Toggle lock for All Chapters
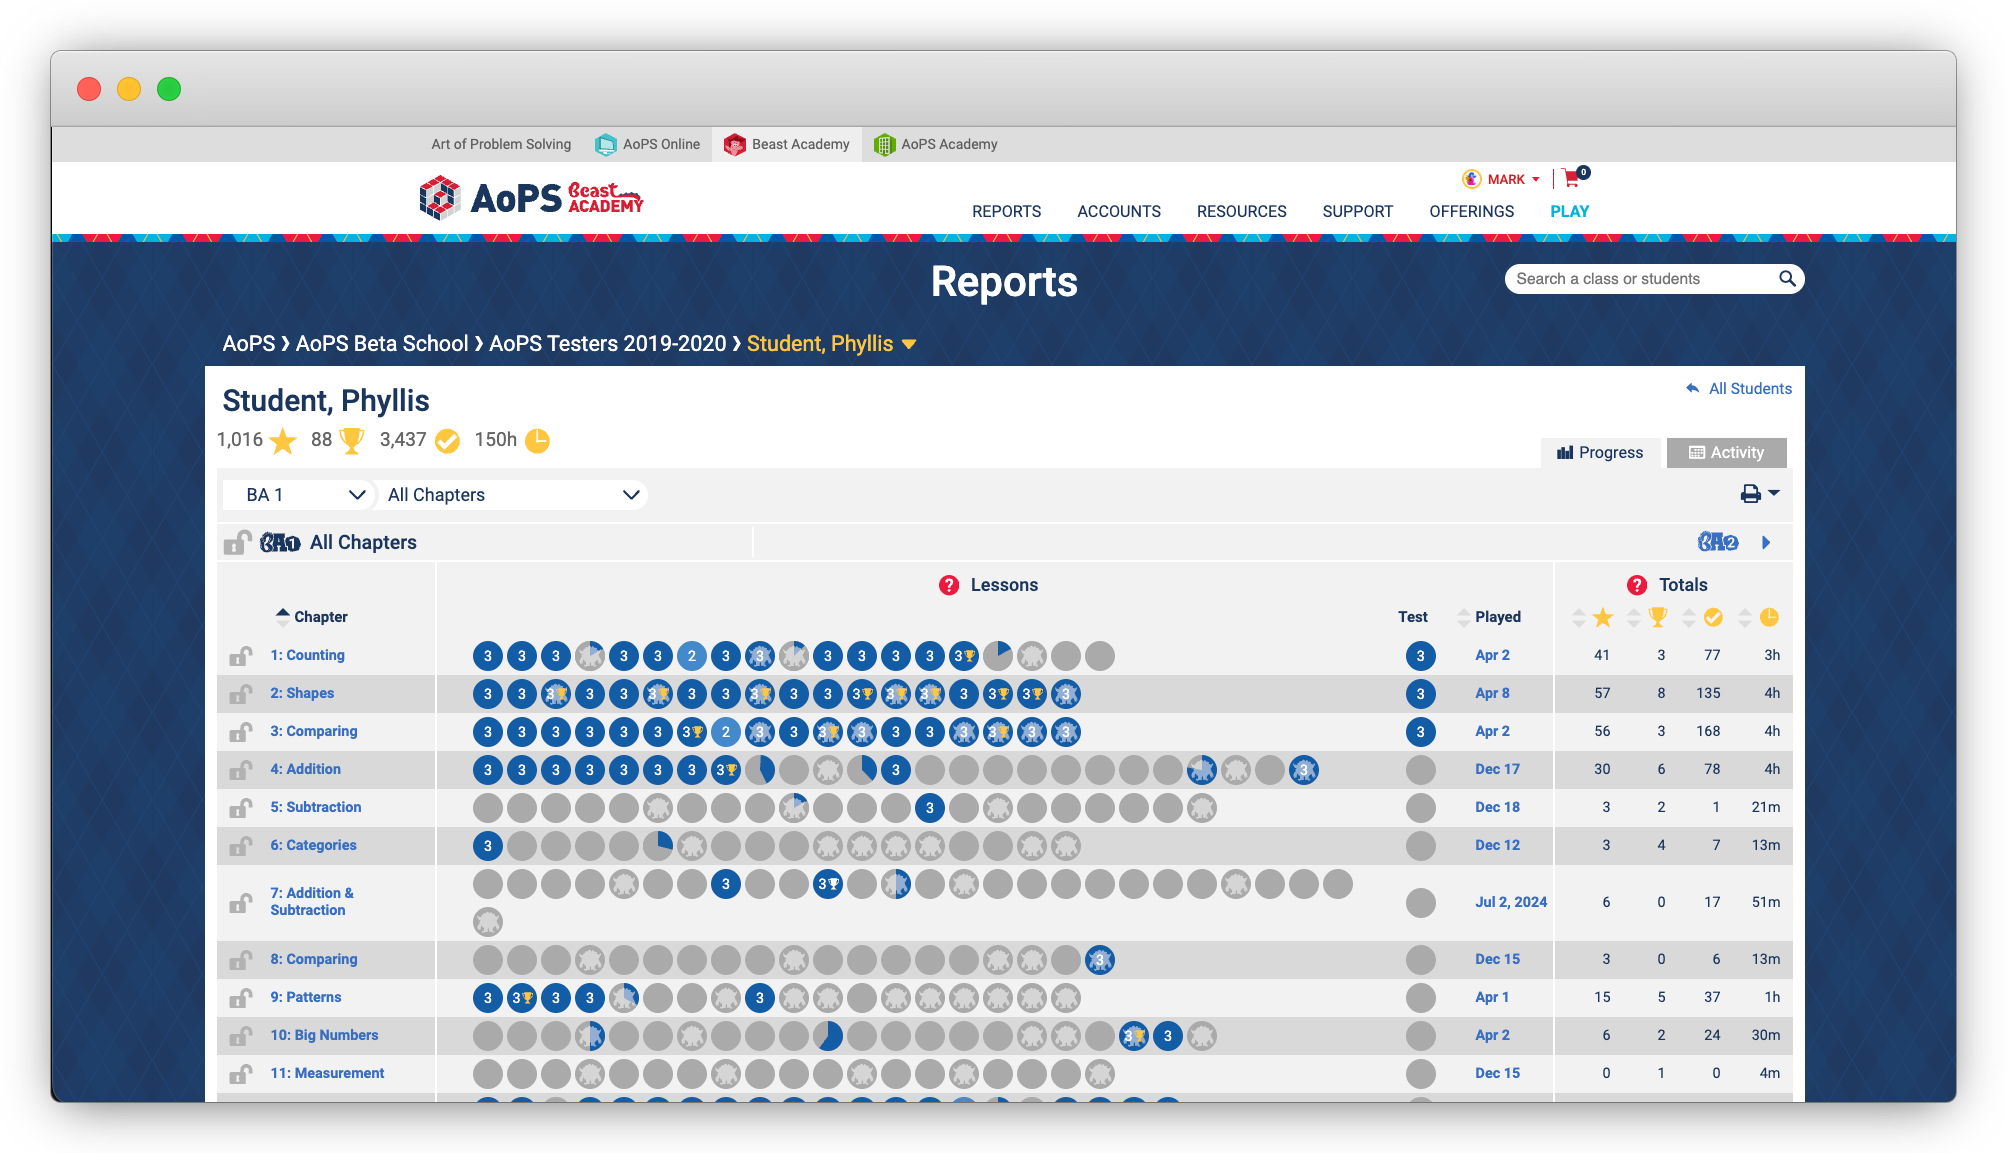2007x1153 pixels. pyautogui.click(x=237, y=542)
